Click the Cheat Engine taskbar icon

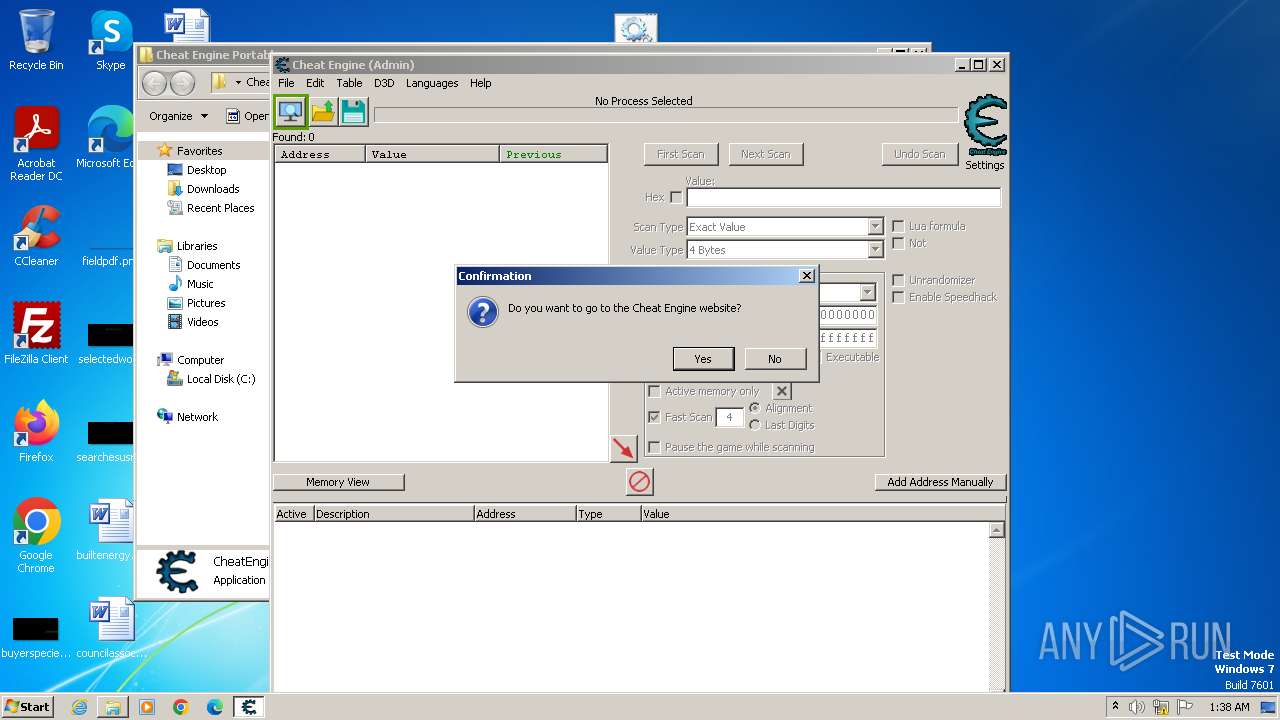pyautogui.click(x=249, y=707)
